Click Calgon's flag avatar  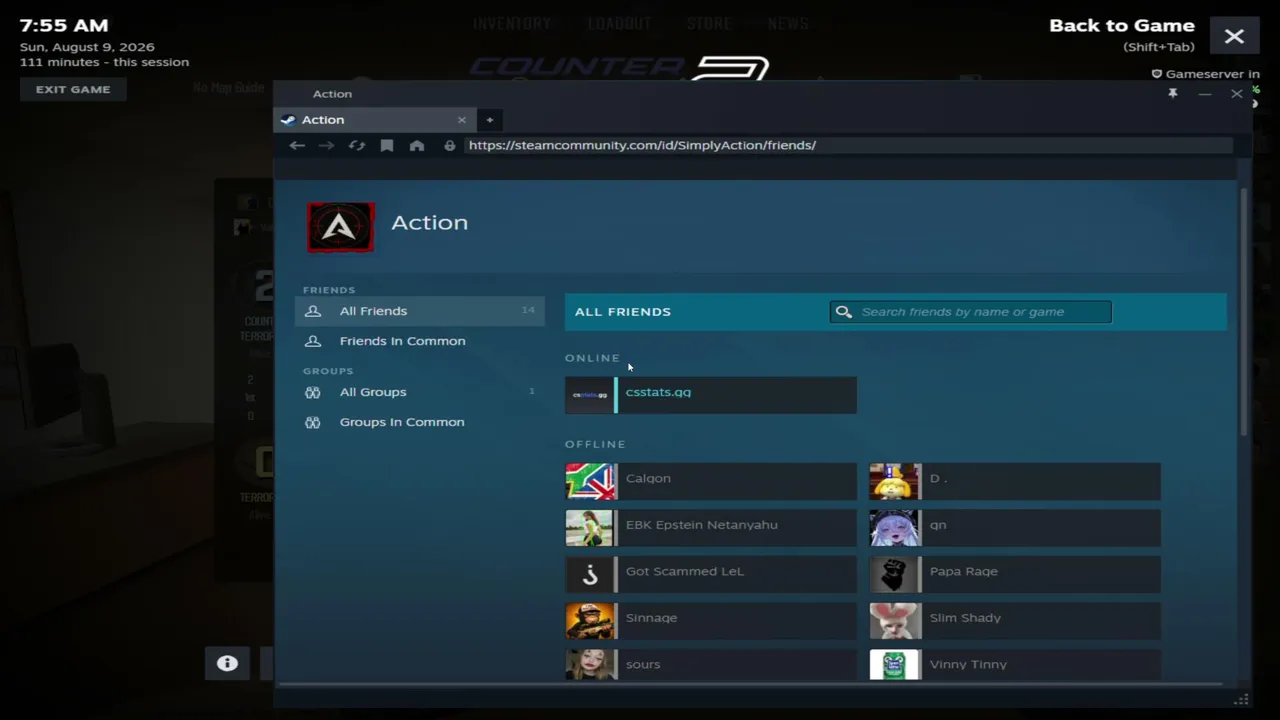click(590, 481)
